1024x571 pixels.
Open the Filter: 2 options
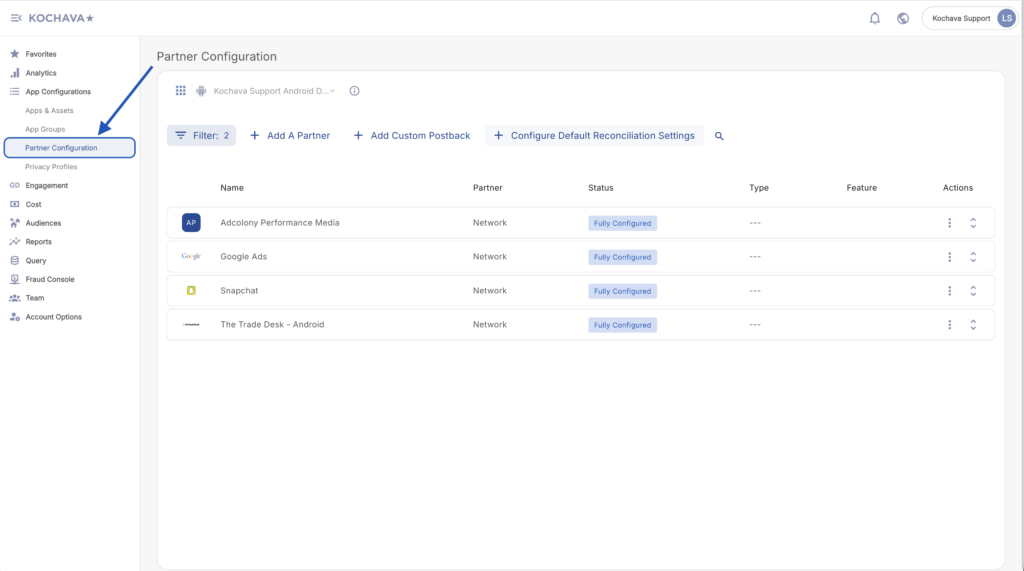point(201,135)
